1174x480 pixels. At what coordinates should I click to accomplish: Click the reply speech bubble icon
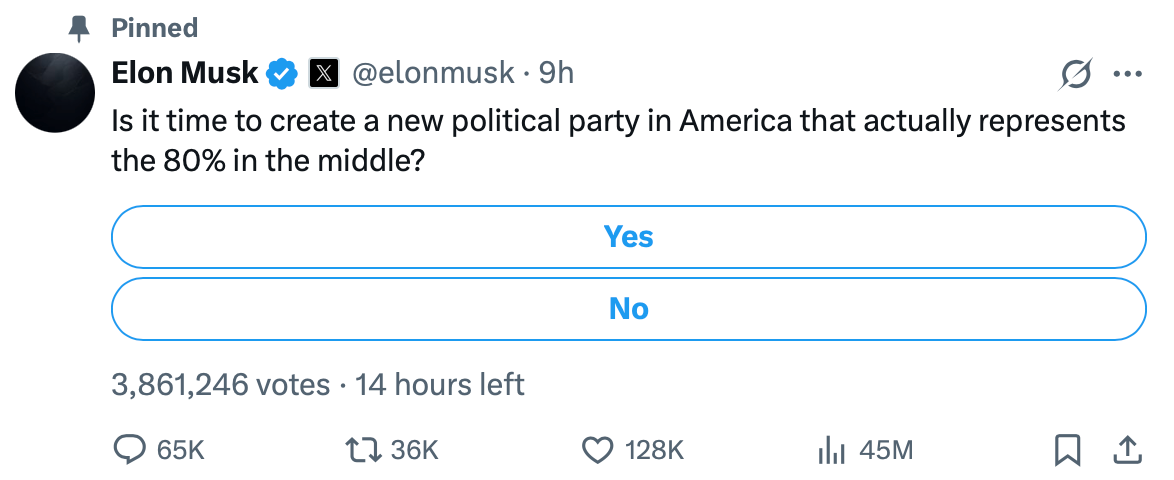point(130,451)
